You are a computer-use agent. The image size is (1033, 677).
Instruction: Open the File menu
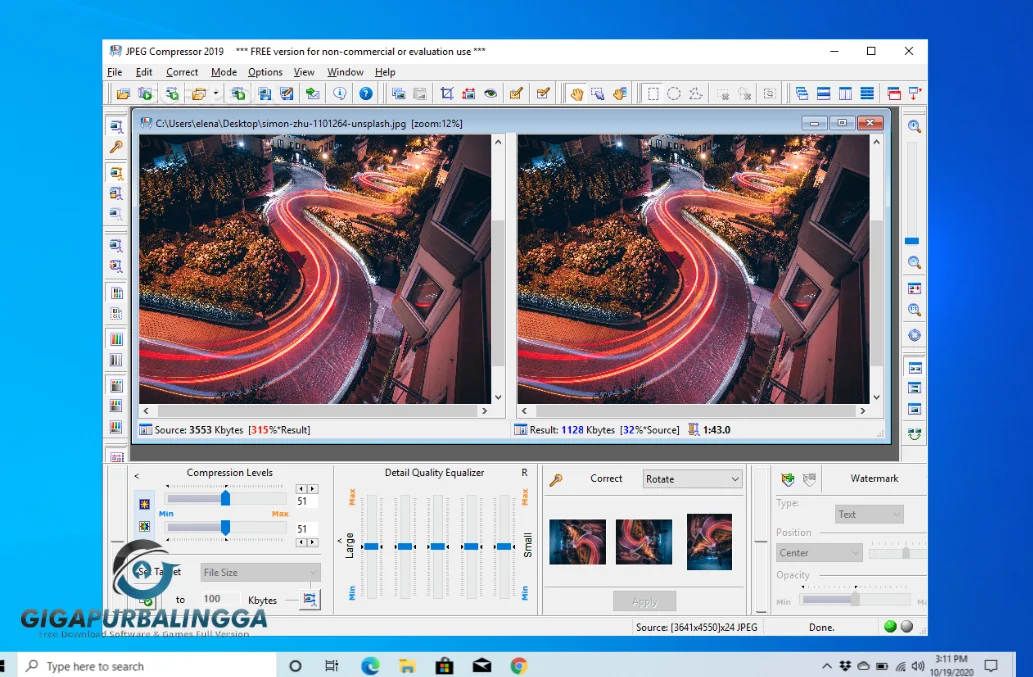coord(115,72)
